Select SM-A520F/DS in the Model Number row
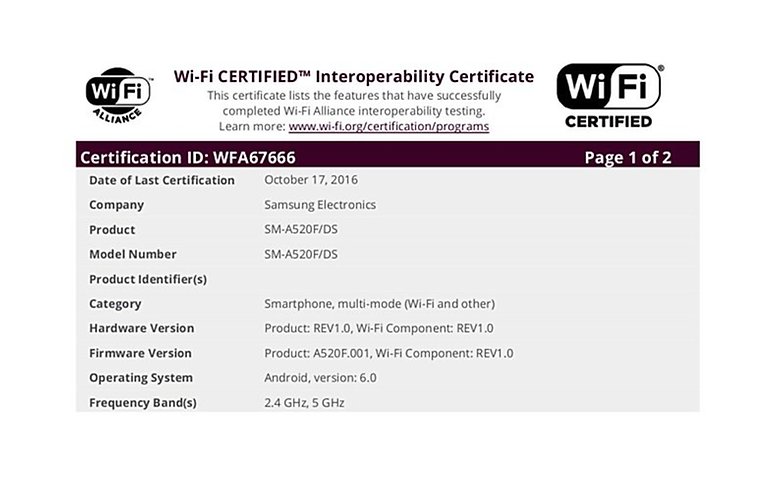Image resolution: width=782 pixels, height=491 pixels. tap(301, 254)
